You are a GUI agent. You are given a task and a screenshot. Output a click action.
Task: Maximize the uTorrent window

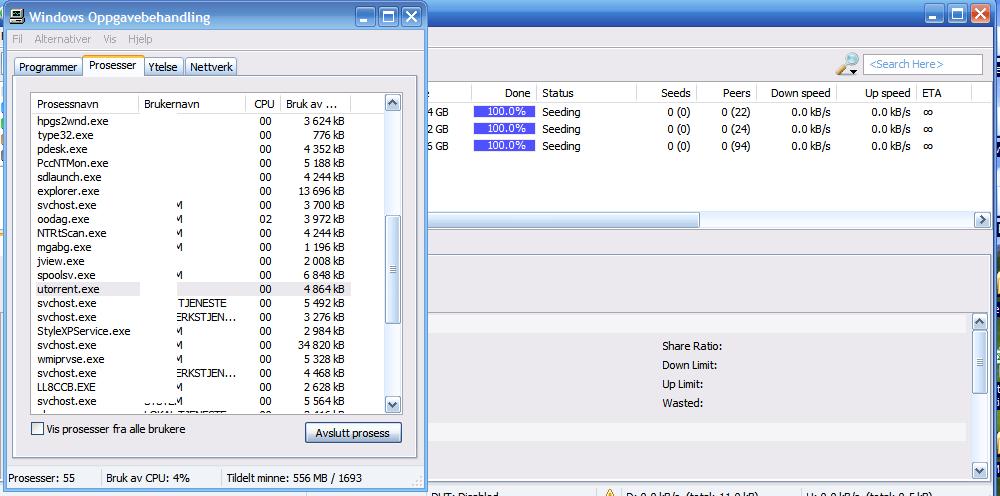point(957,14)
